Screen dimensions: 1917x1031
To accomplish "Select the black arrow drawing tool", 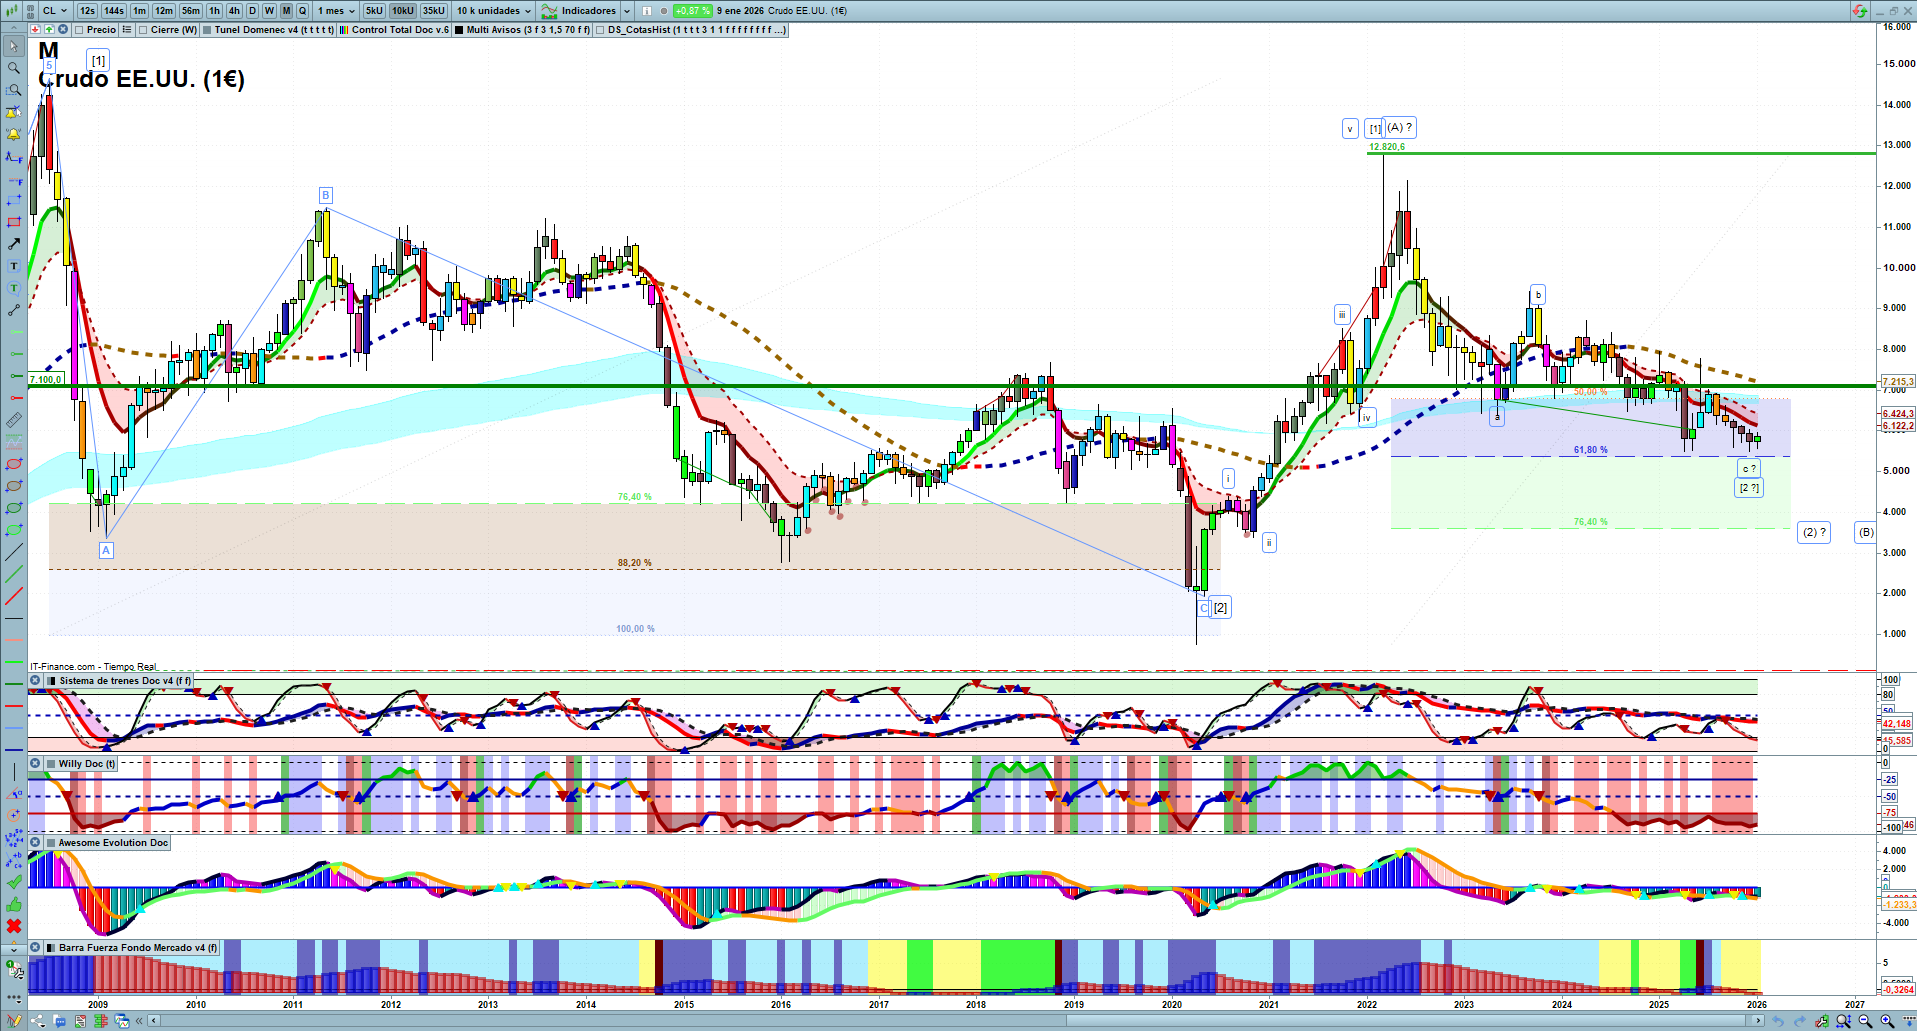I will pyautogui.click(x=14, y=244).
